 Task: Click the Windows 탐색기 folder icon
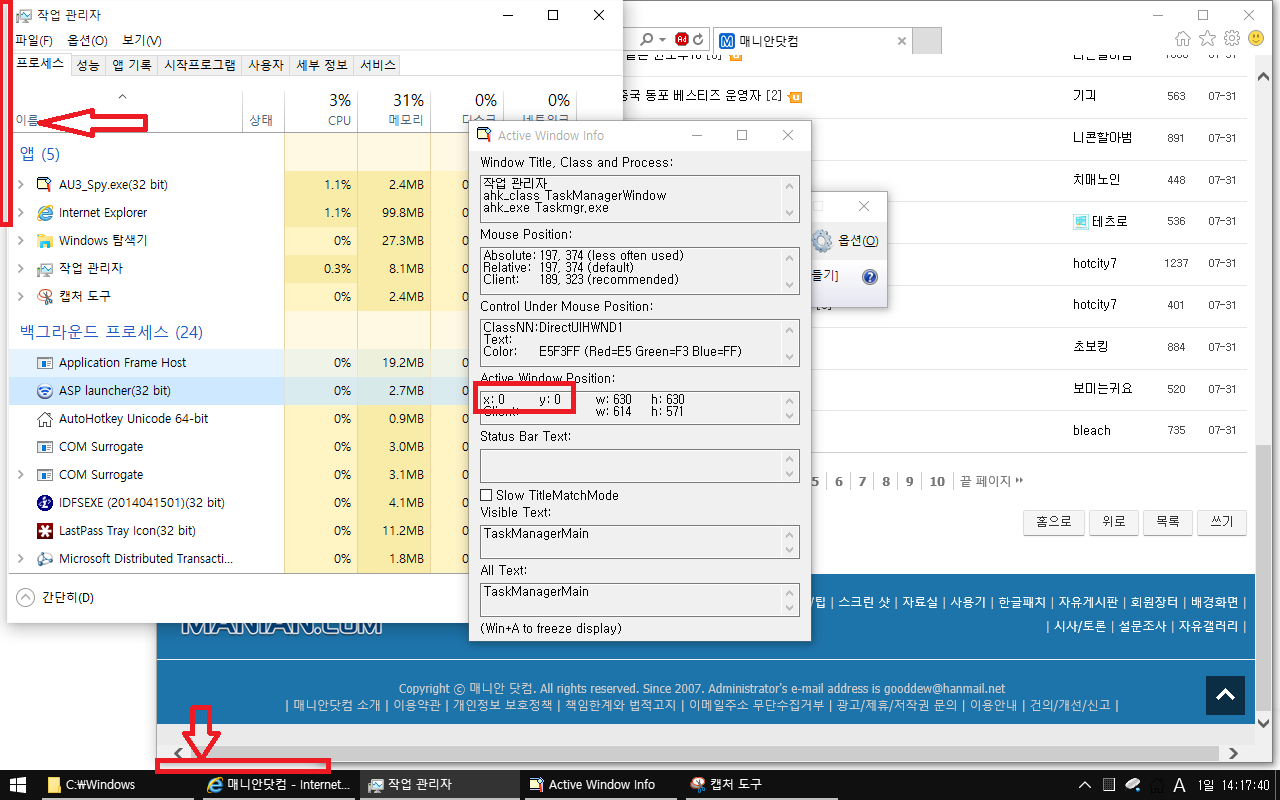[44, 240]
